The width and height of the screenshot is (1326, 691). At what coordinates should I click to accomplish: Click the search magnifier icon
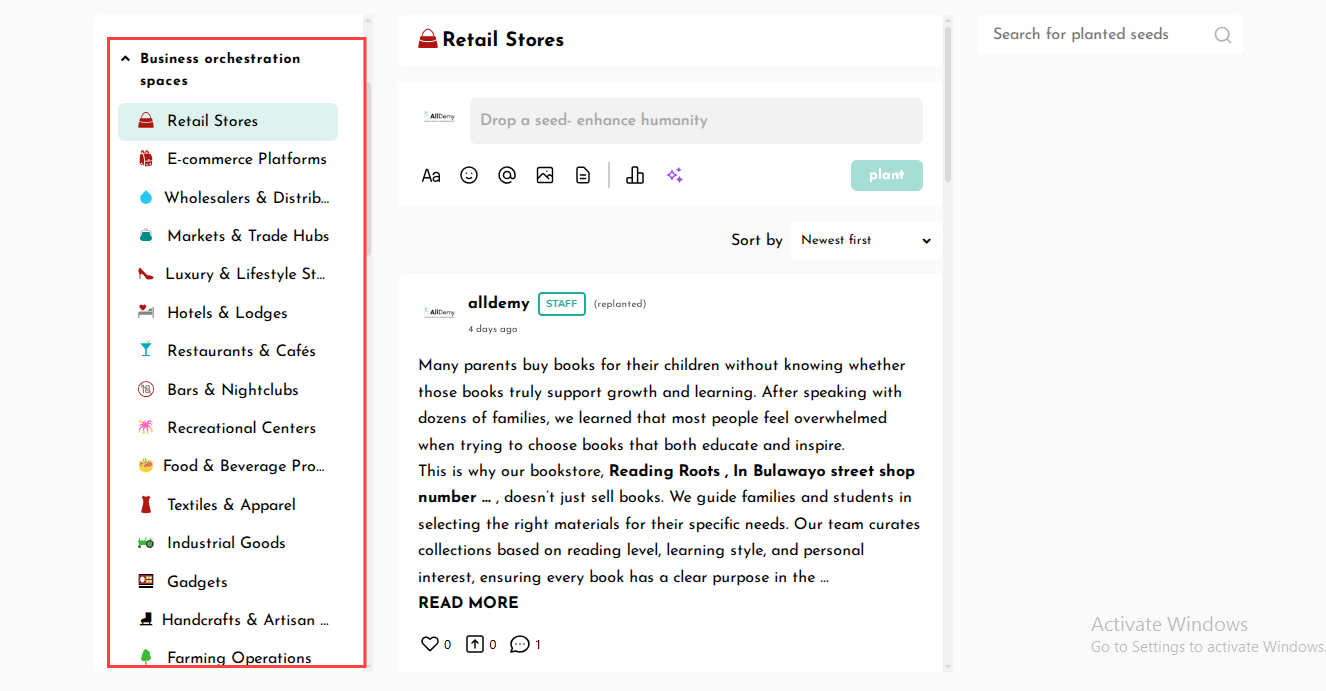pos(1222,35)
